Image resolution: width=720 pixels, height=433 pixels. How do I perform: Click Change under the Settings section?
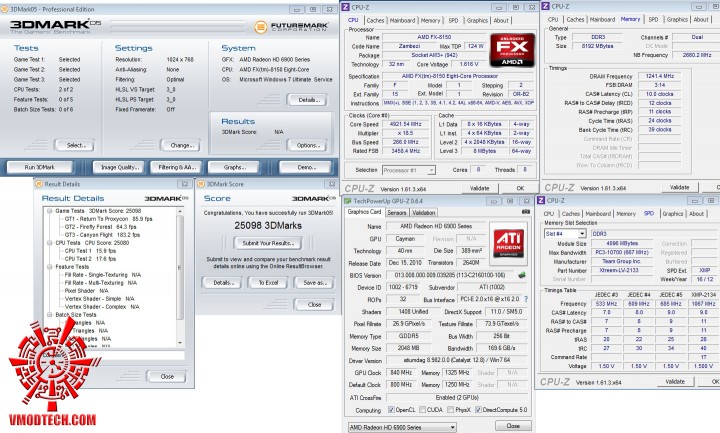[183, 146]
